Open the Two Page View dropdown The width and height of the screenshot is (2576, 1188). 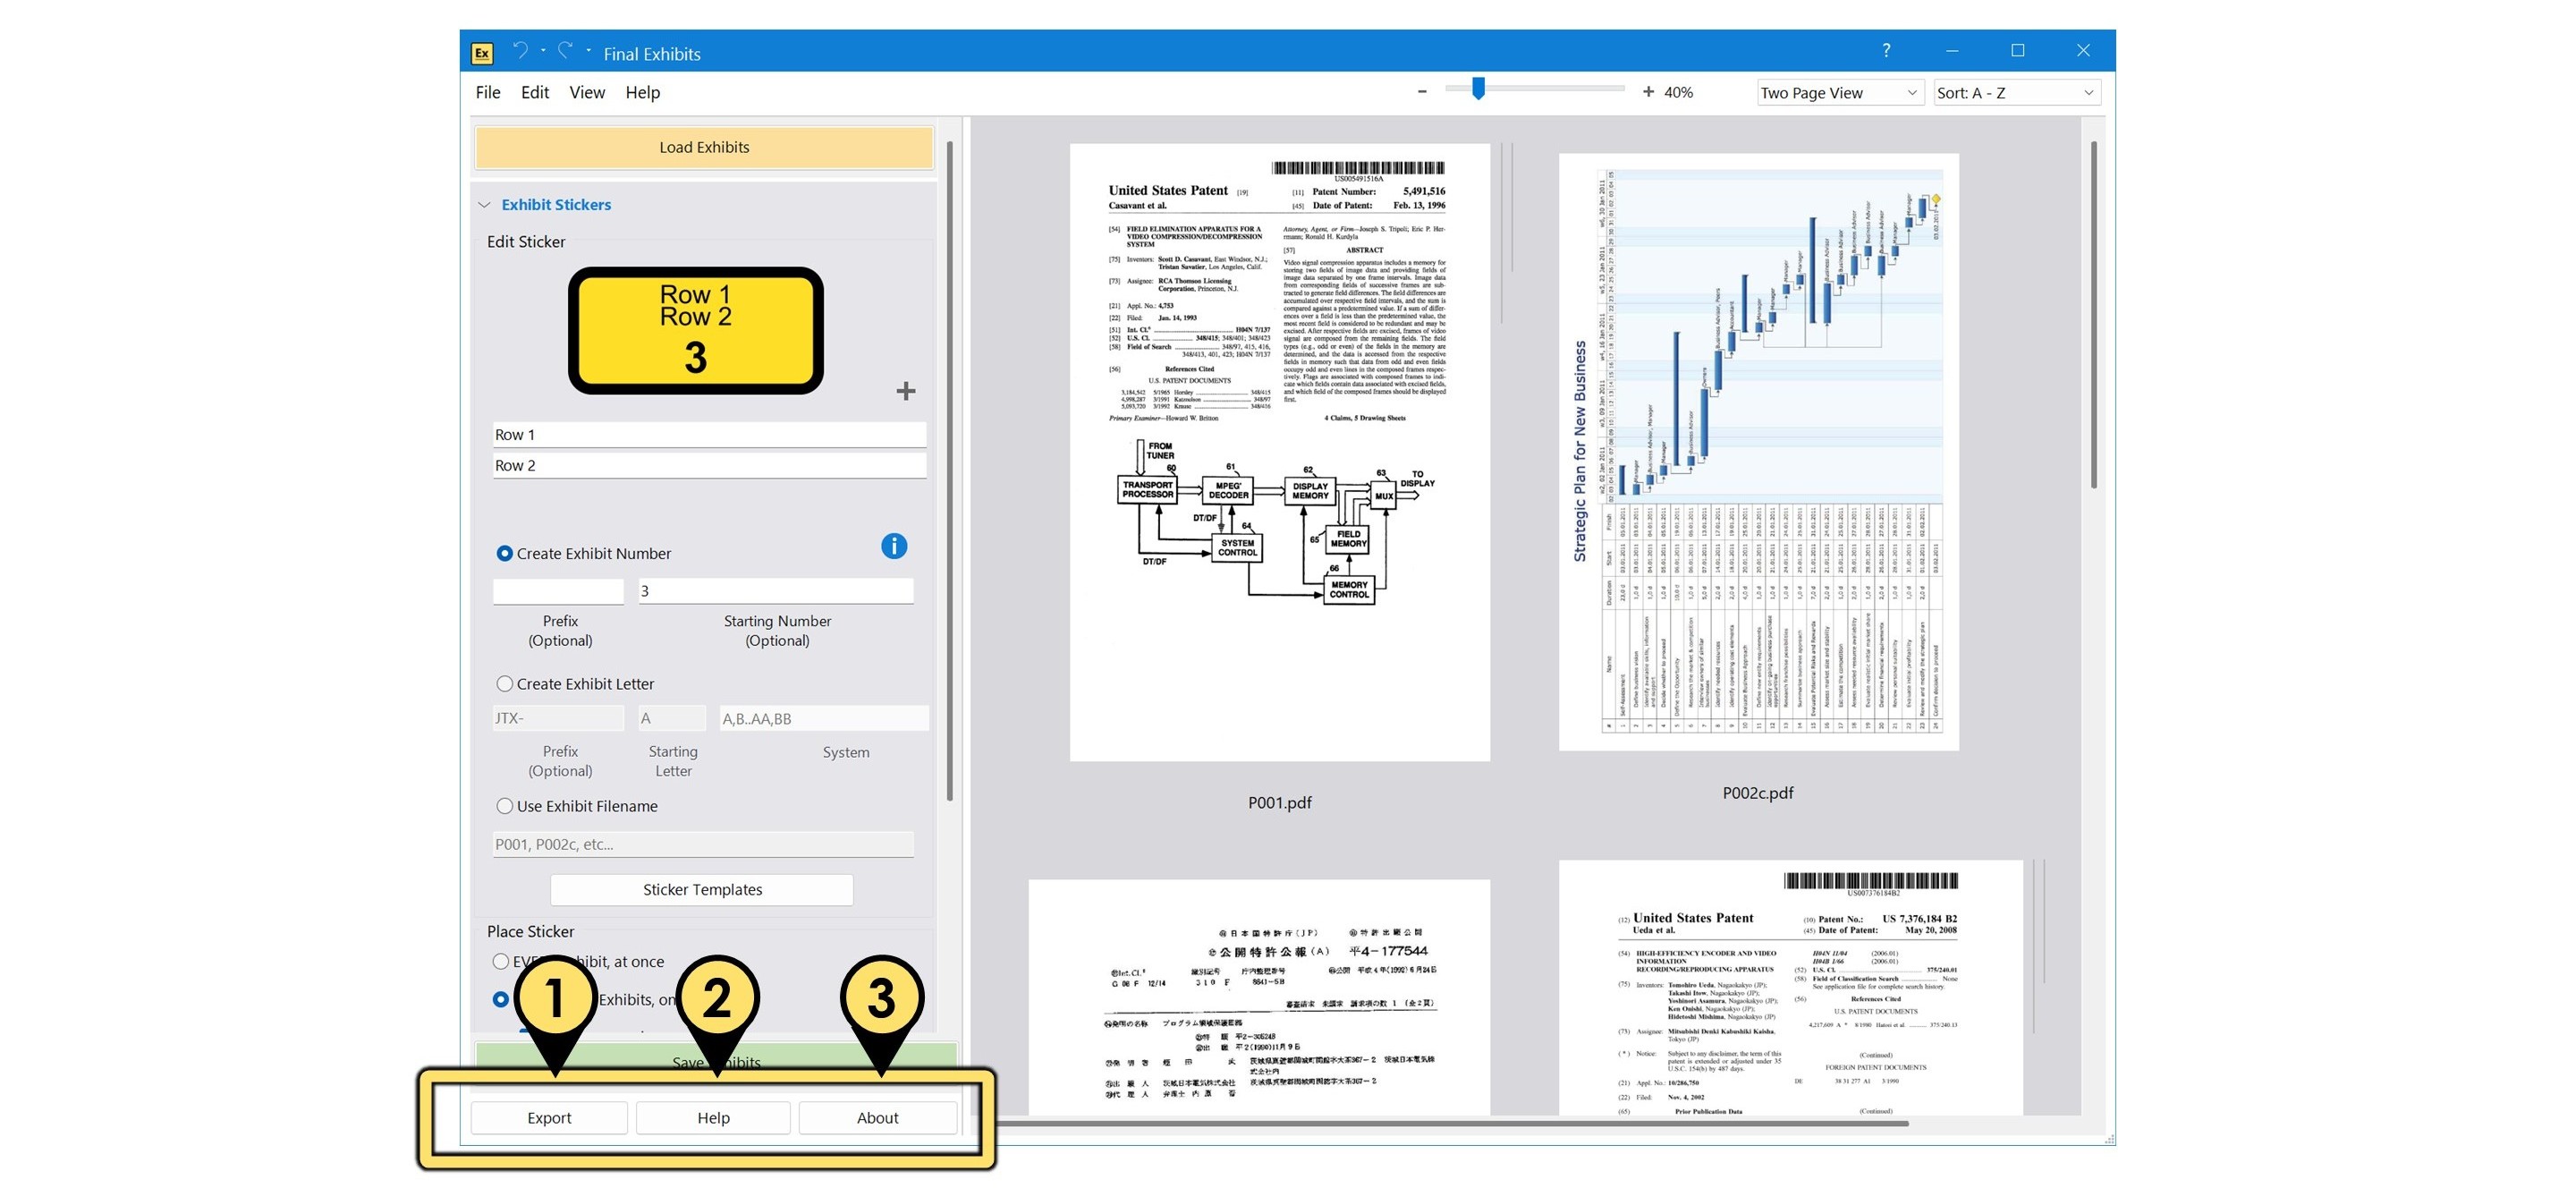[1839, 92]
